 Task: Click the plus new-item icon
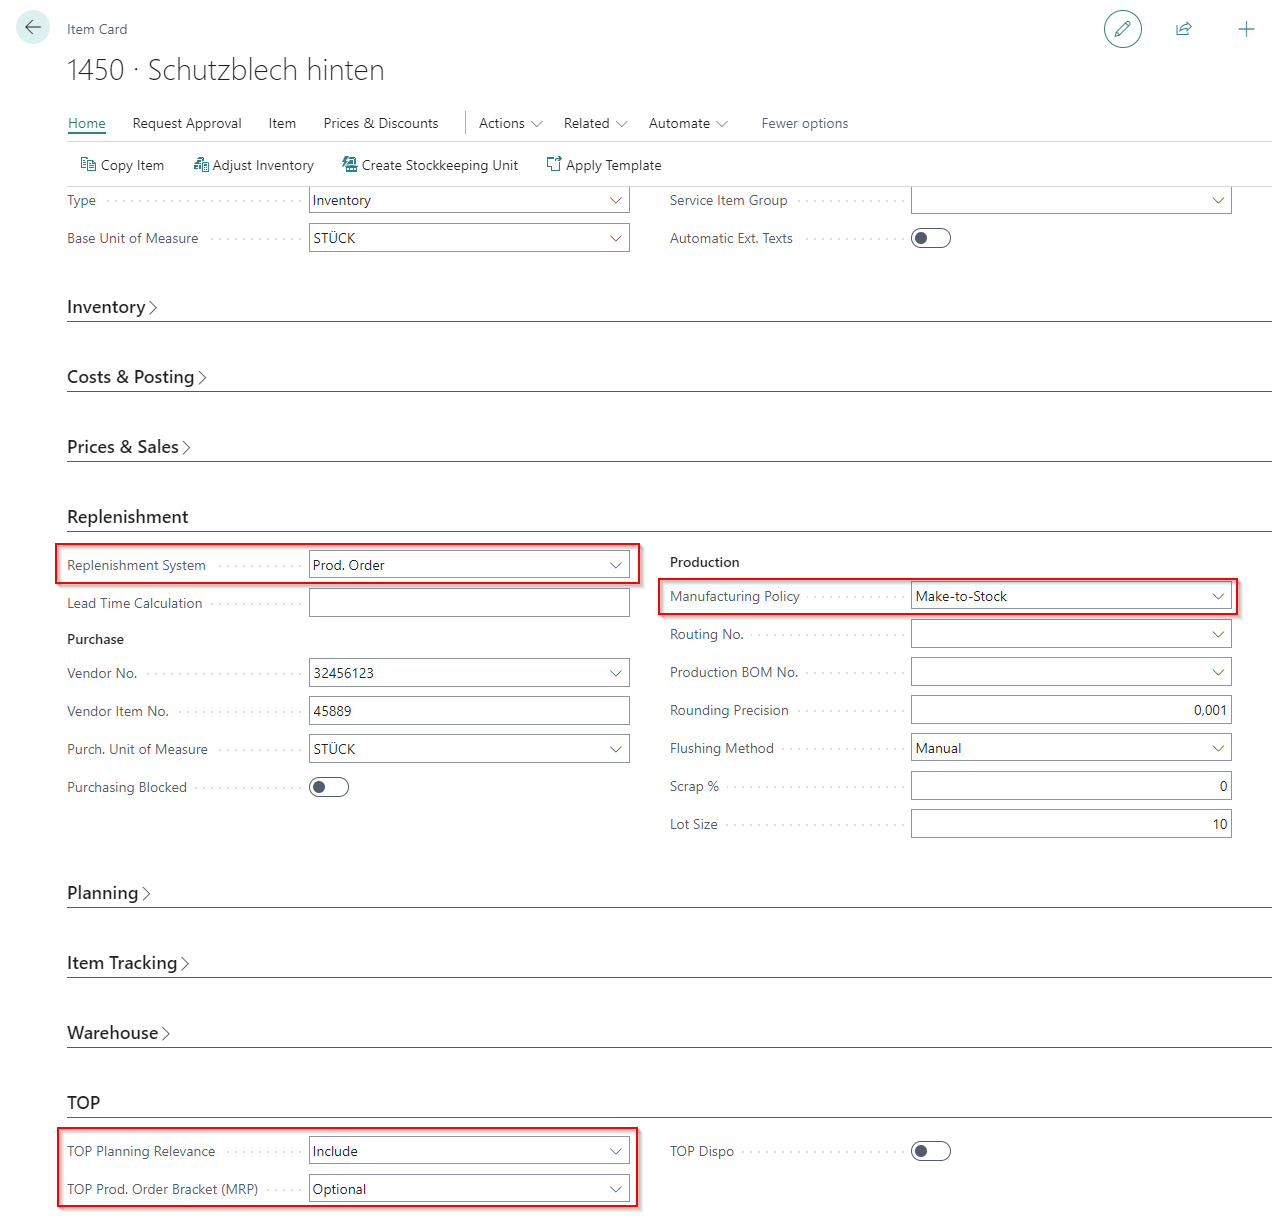point(1246,29)
